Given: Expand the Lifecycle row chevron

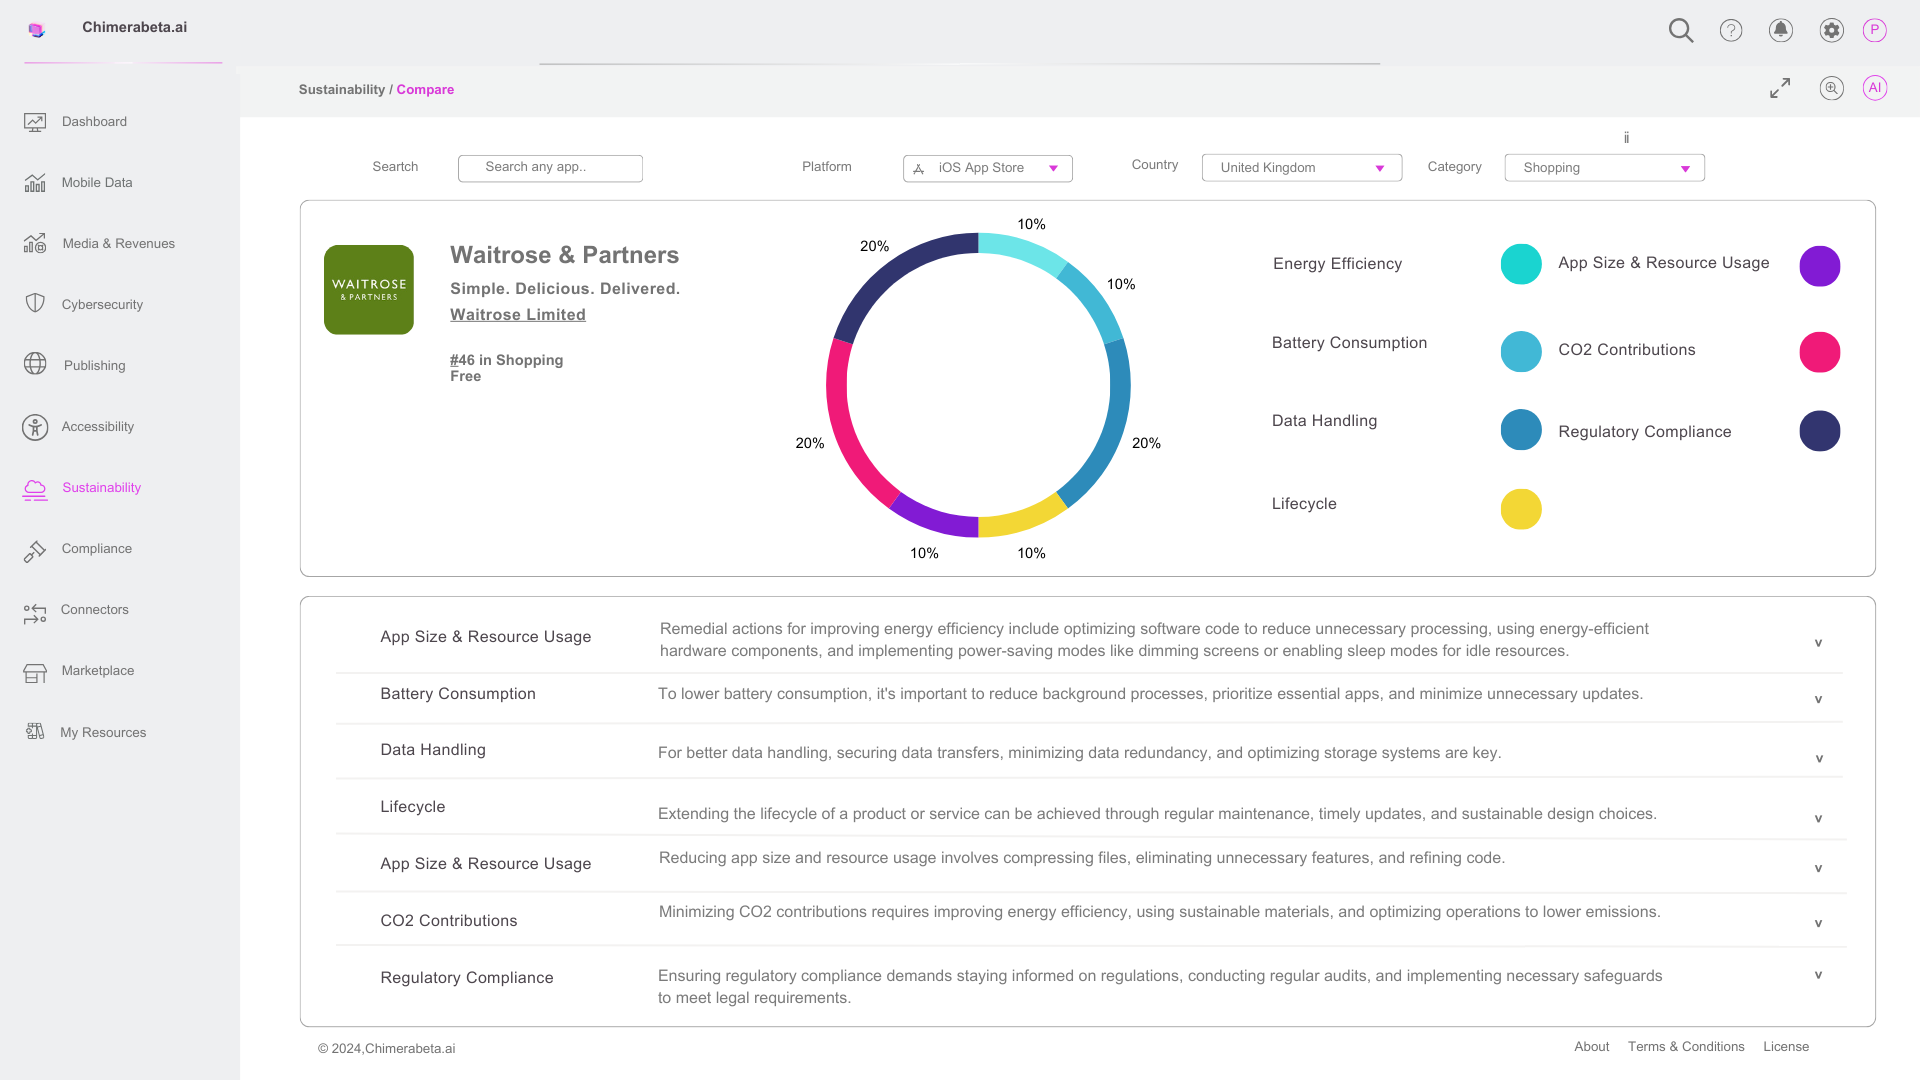Looking at the screenshot, I should tap(1818, 818).
